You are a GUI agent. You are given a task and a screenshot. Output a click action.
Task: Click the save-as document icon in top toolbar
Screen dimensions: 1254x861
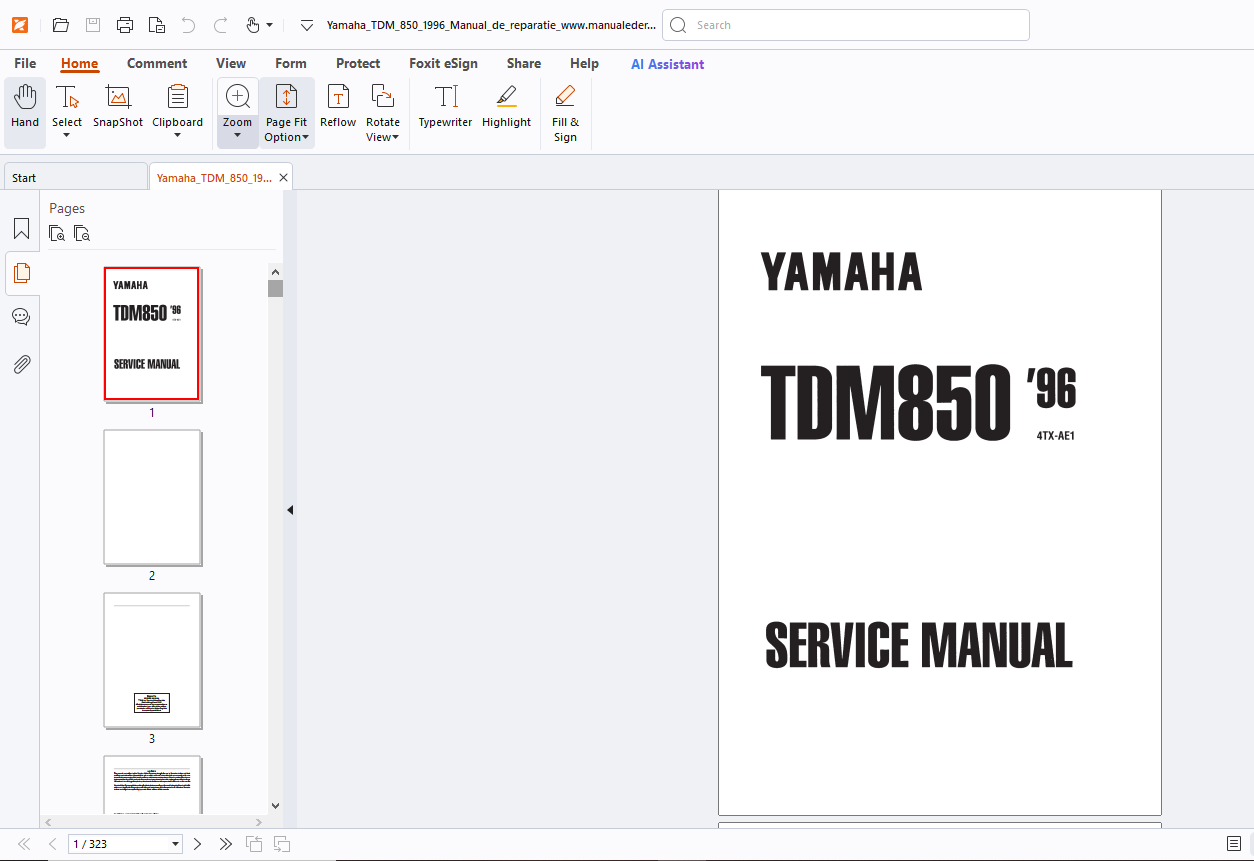(157, 25)
